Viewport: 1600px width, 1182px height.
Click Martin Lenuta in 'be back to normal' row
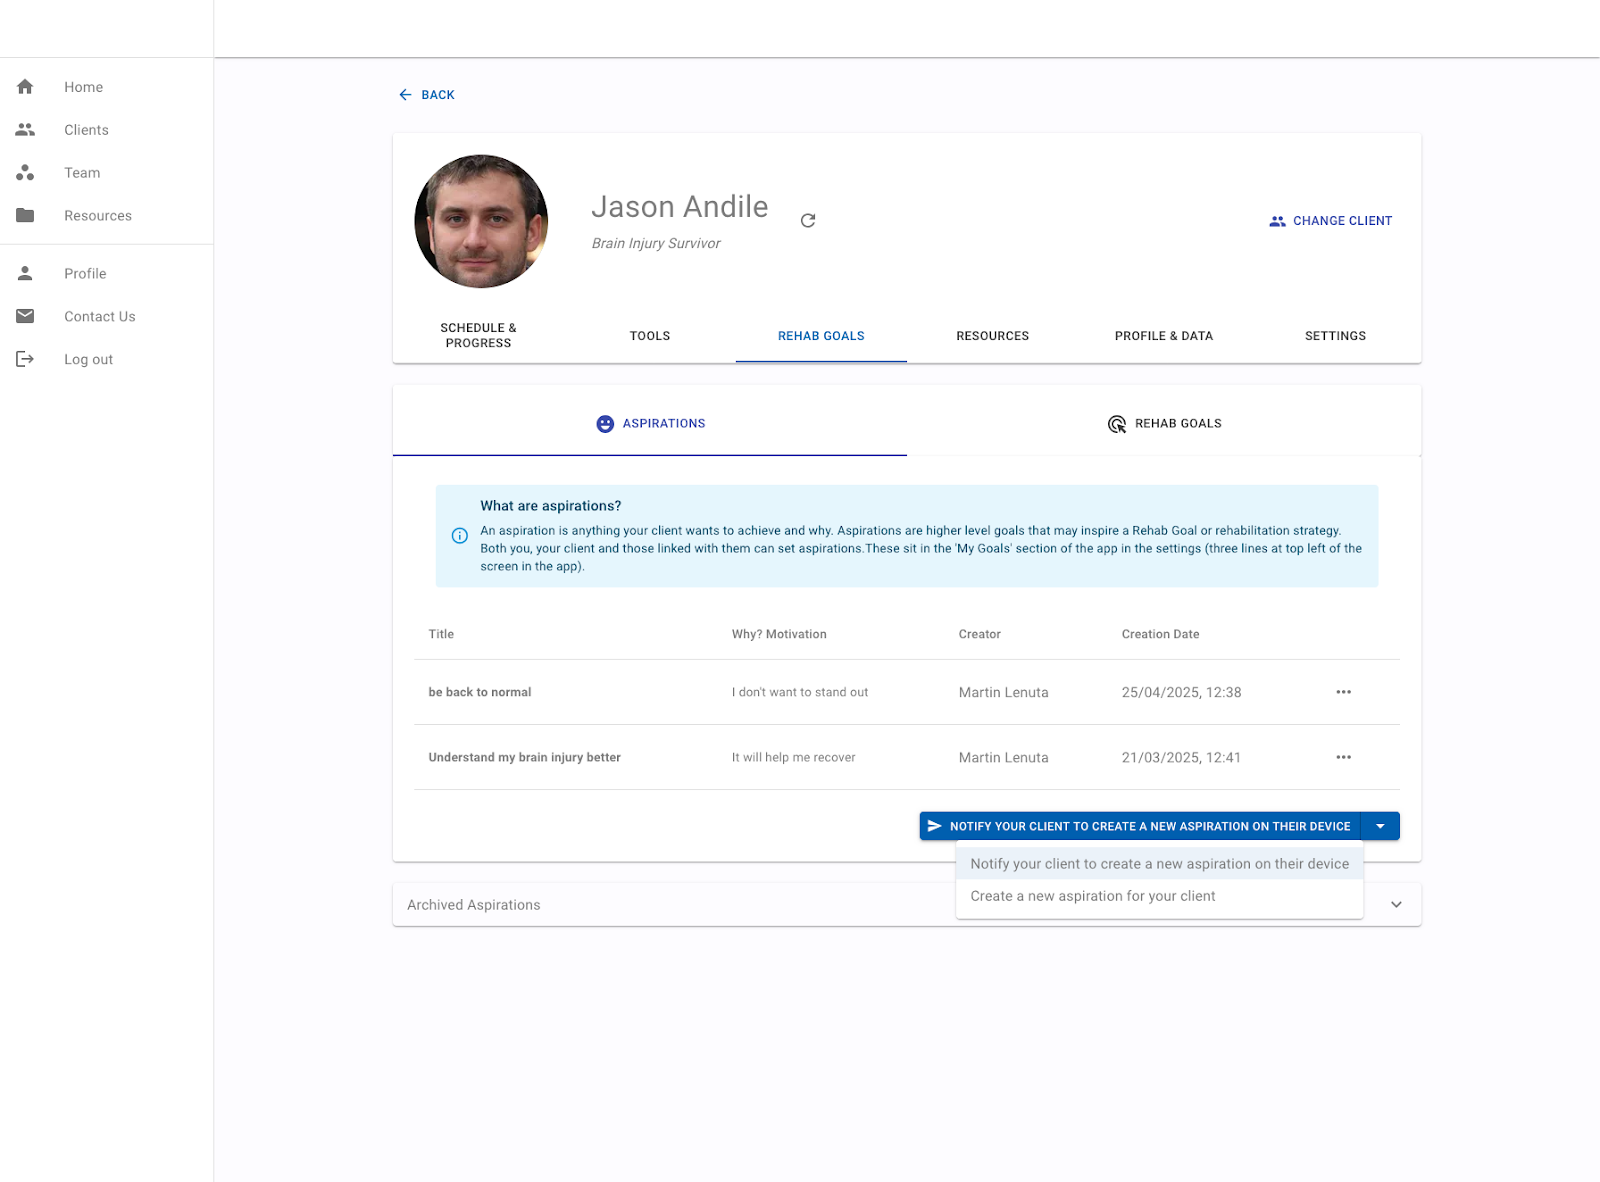point(1004,692)
